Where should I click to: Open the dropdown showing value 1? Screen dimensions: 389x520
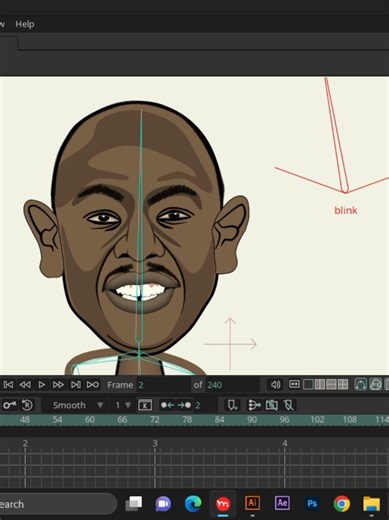pyautogui.click(x=123, y=405)
